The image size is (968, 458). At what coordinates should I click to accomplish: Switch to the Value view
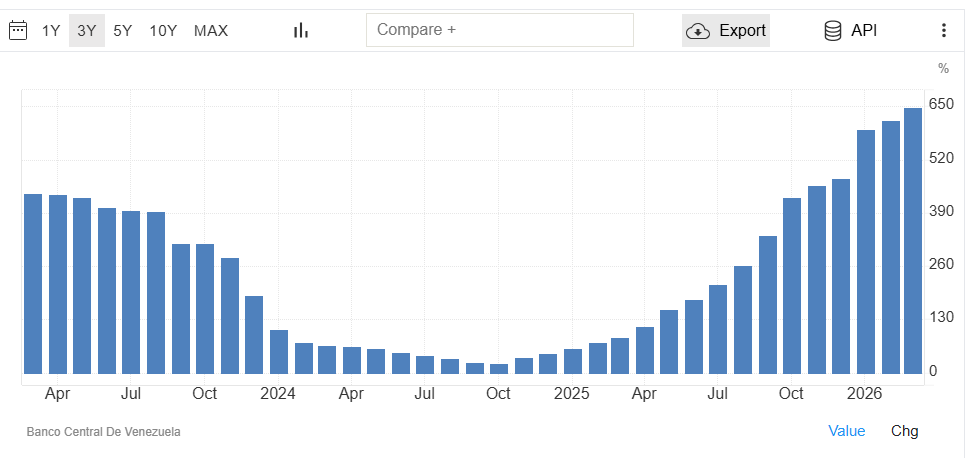846,431
